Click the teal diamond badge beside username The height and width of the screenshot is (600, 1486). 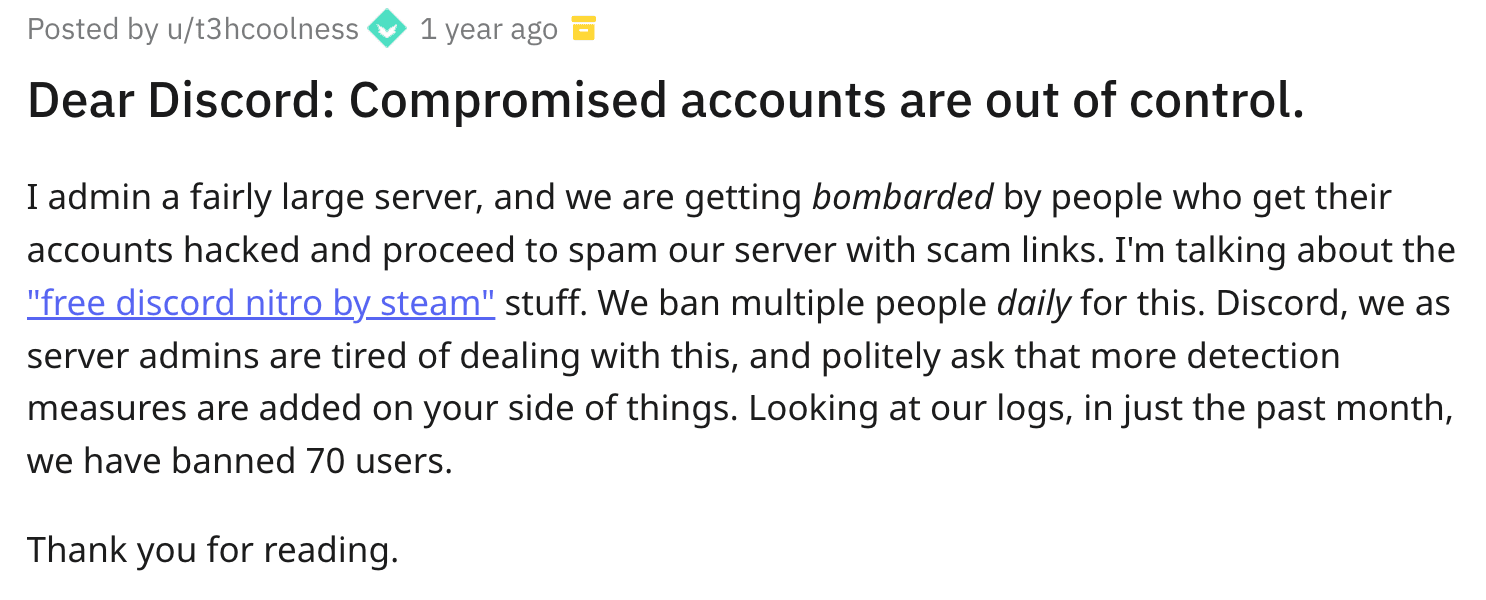[387, 30]
